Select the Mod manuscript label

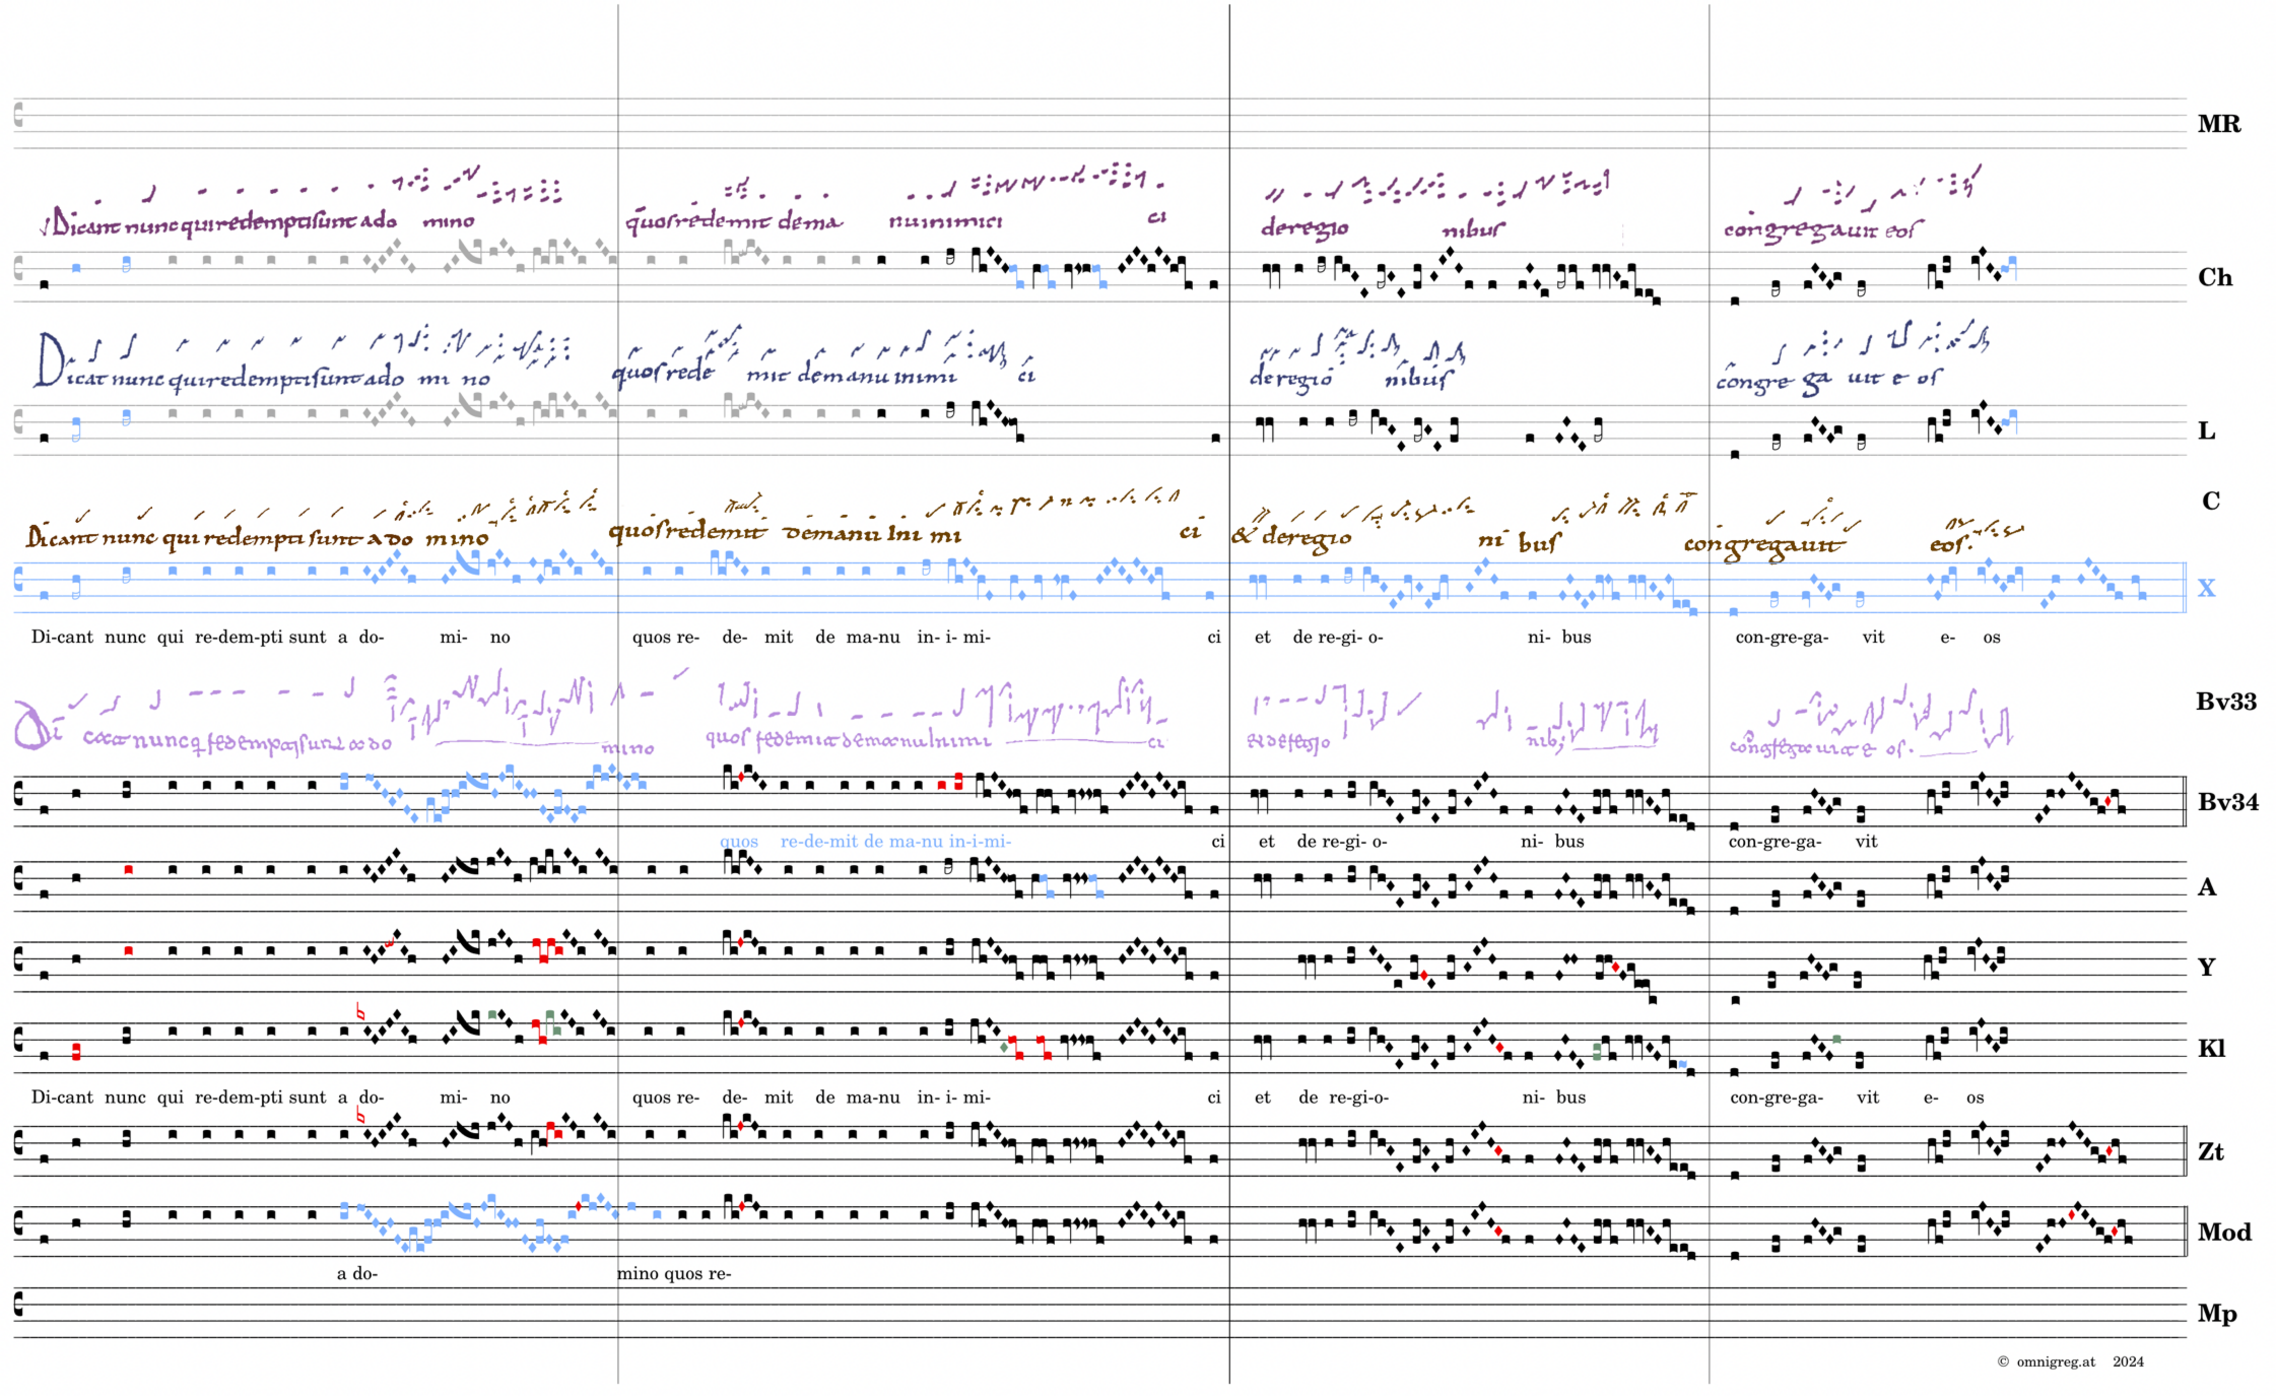pos(2224,1232)
